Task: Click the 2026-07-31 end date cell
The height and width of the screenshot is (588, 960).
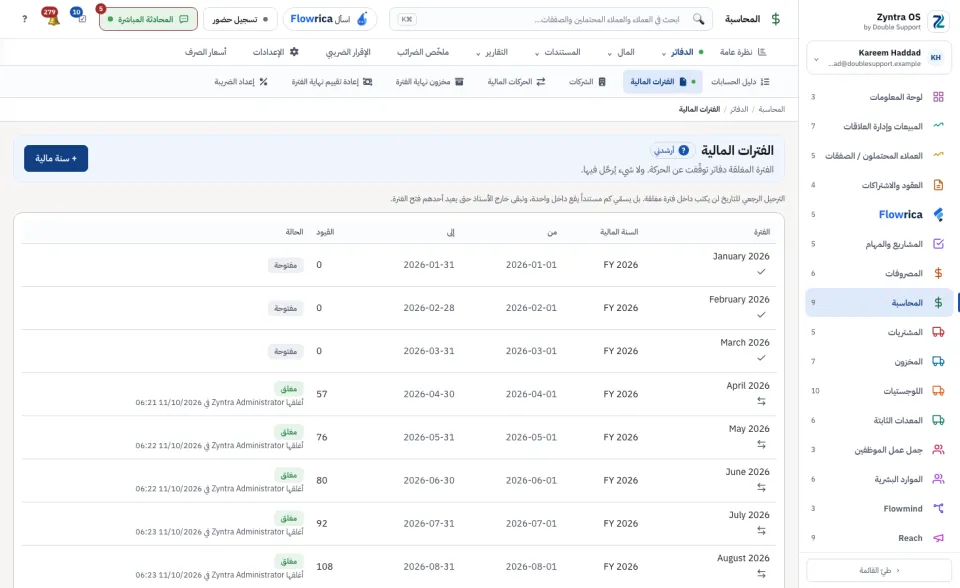Action: (429, 524)
